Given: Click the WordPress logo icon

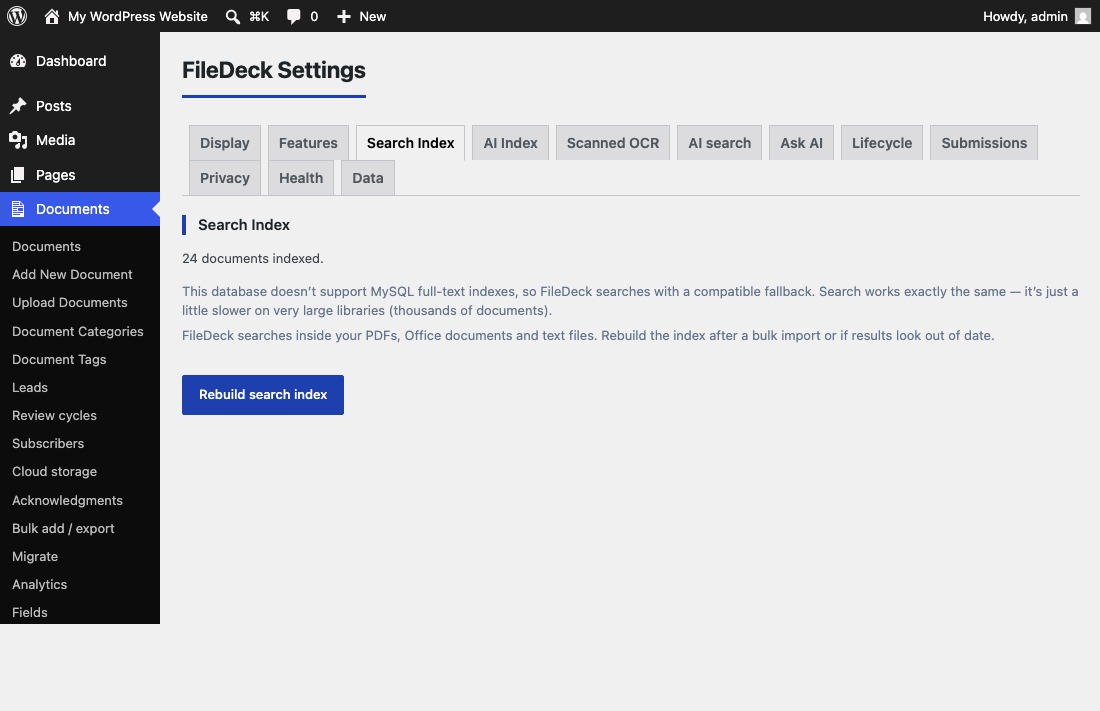Looking at the screenshot, I should (17, 16).
